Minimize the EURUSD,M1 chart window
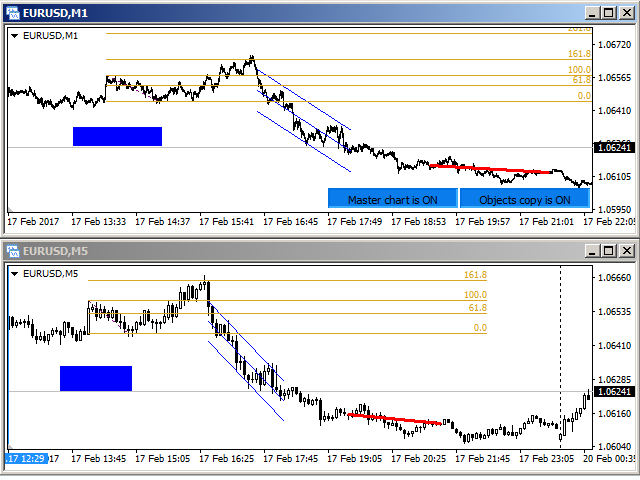The height and width of the screenshot is (480, 640). click(x=591, y=12)
